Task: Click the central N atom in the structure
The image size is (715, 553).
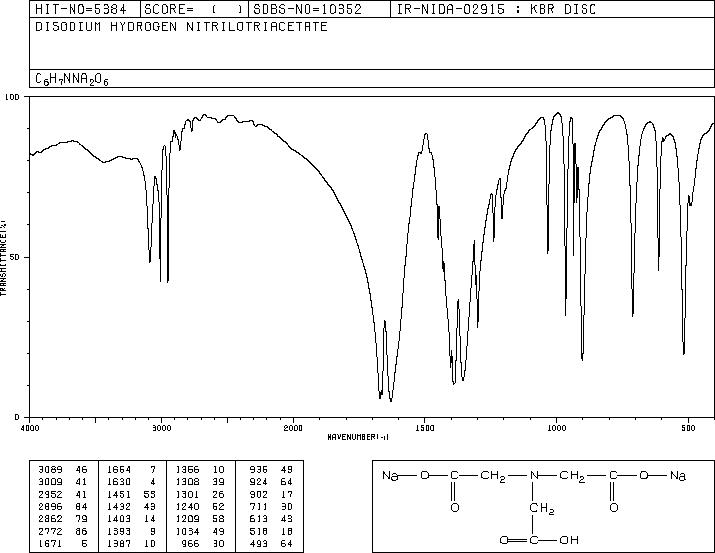Action: (534, 475)
